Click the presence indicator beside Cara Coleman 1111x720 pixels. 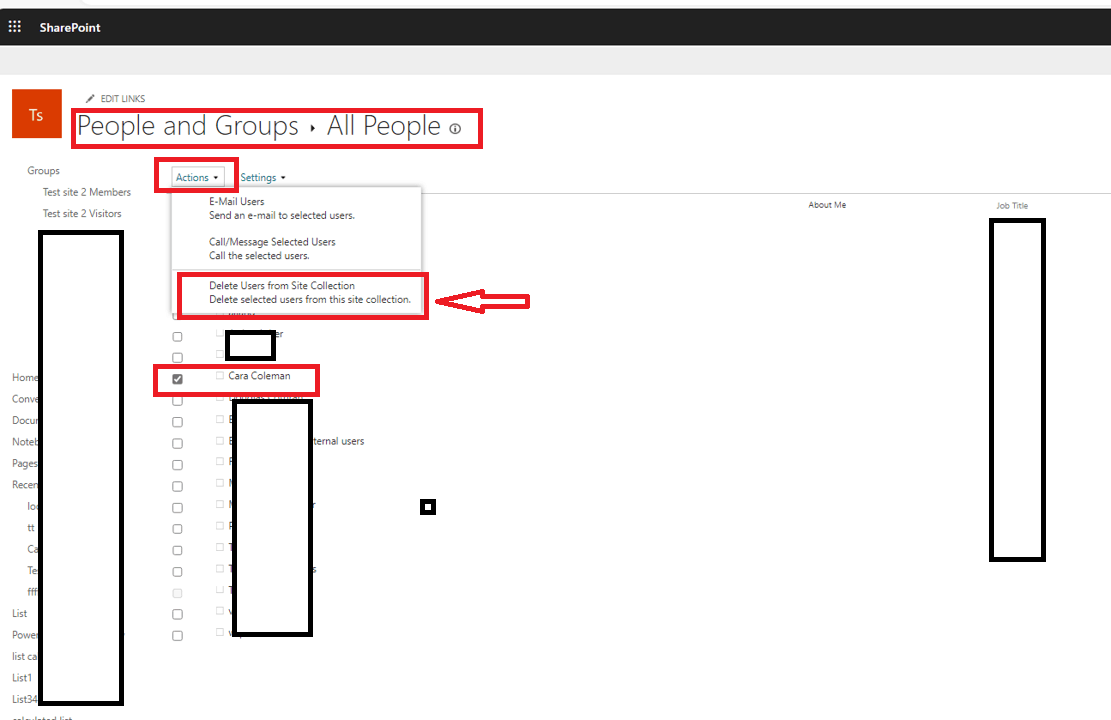[x=220, y=376]
